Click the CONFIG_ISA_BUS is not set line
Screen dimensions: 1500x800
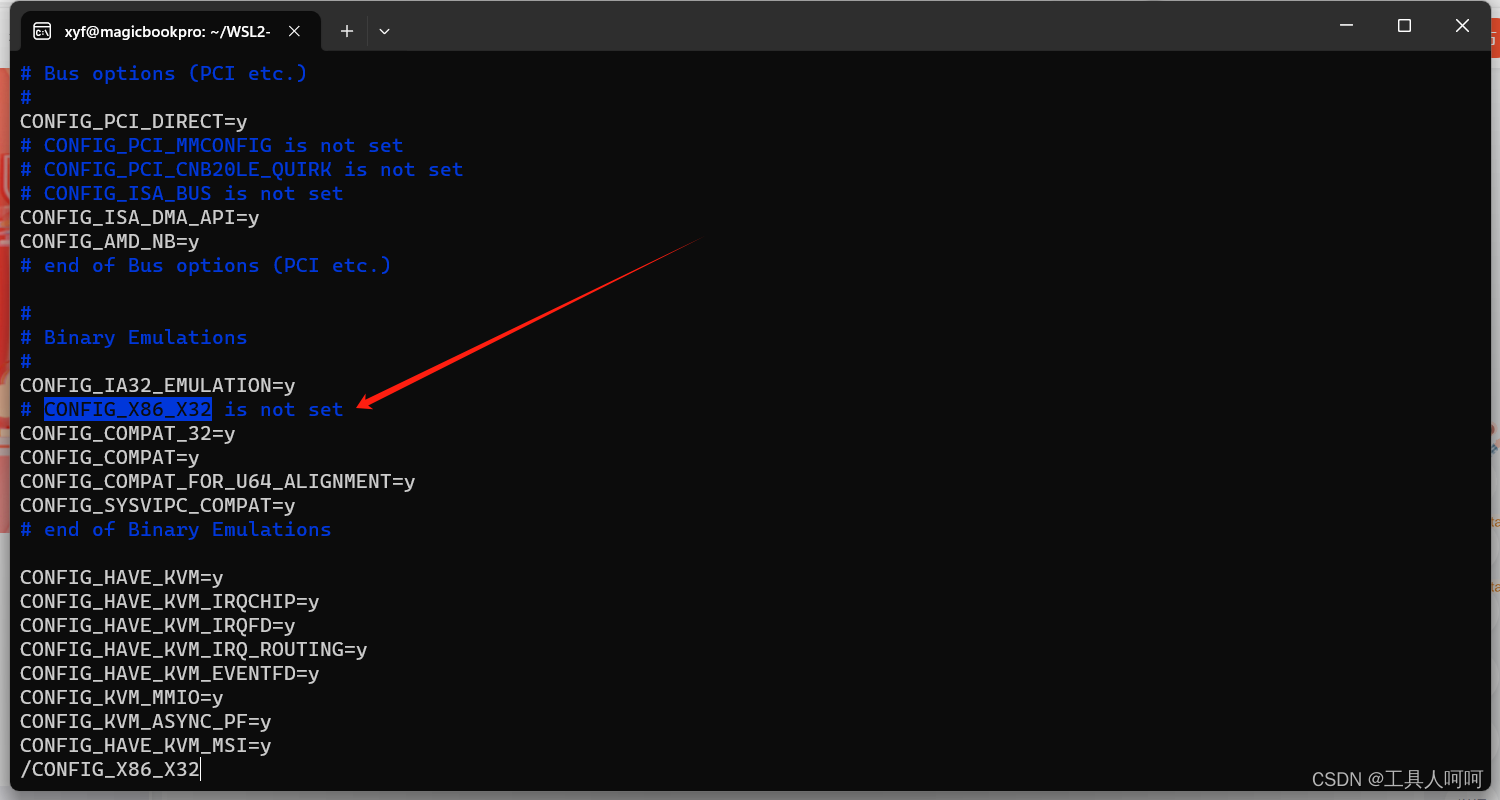pyautogui.click(x=181, y=194)
